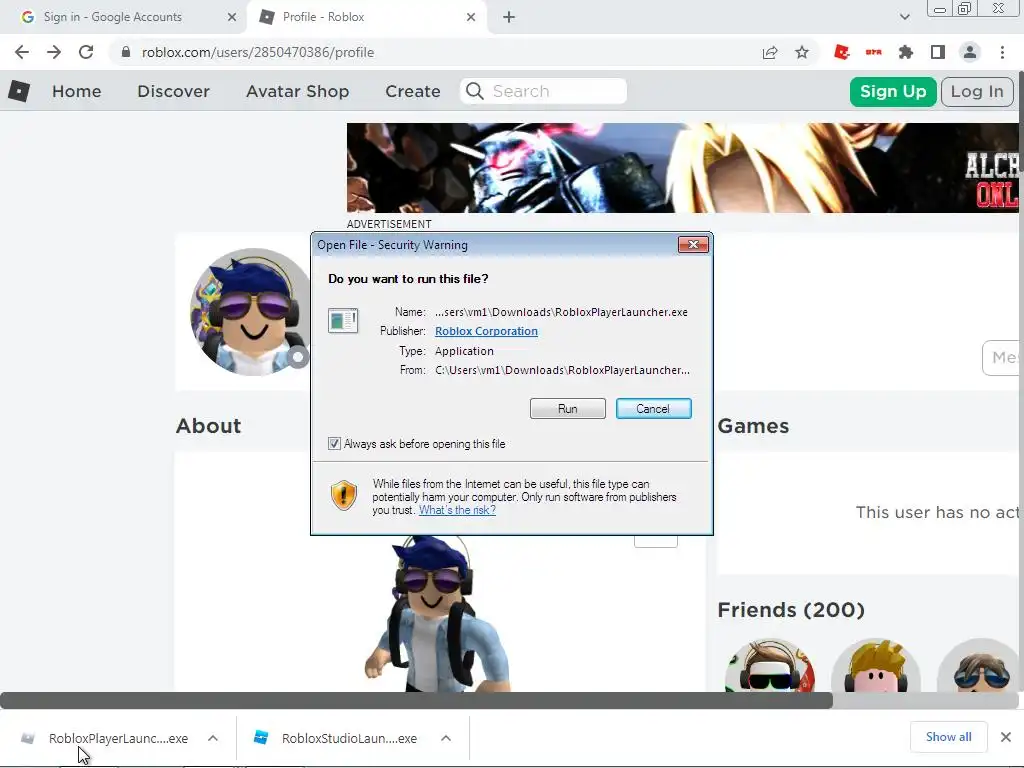Click the user's profile avatar picture
The width and height of the screenshot is (1024, 768).
pyautogui.click(x=251, y=312)
